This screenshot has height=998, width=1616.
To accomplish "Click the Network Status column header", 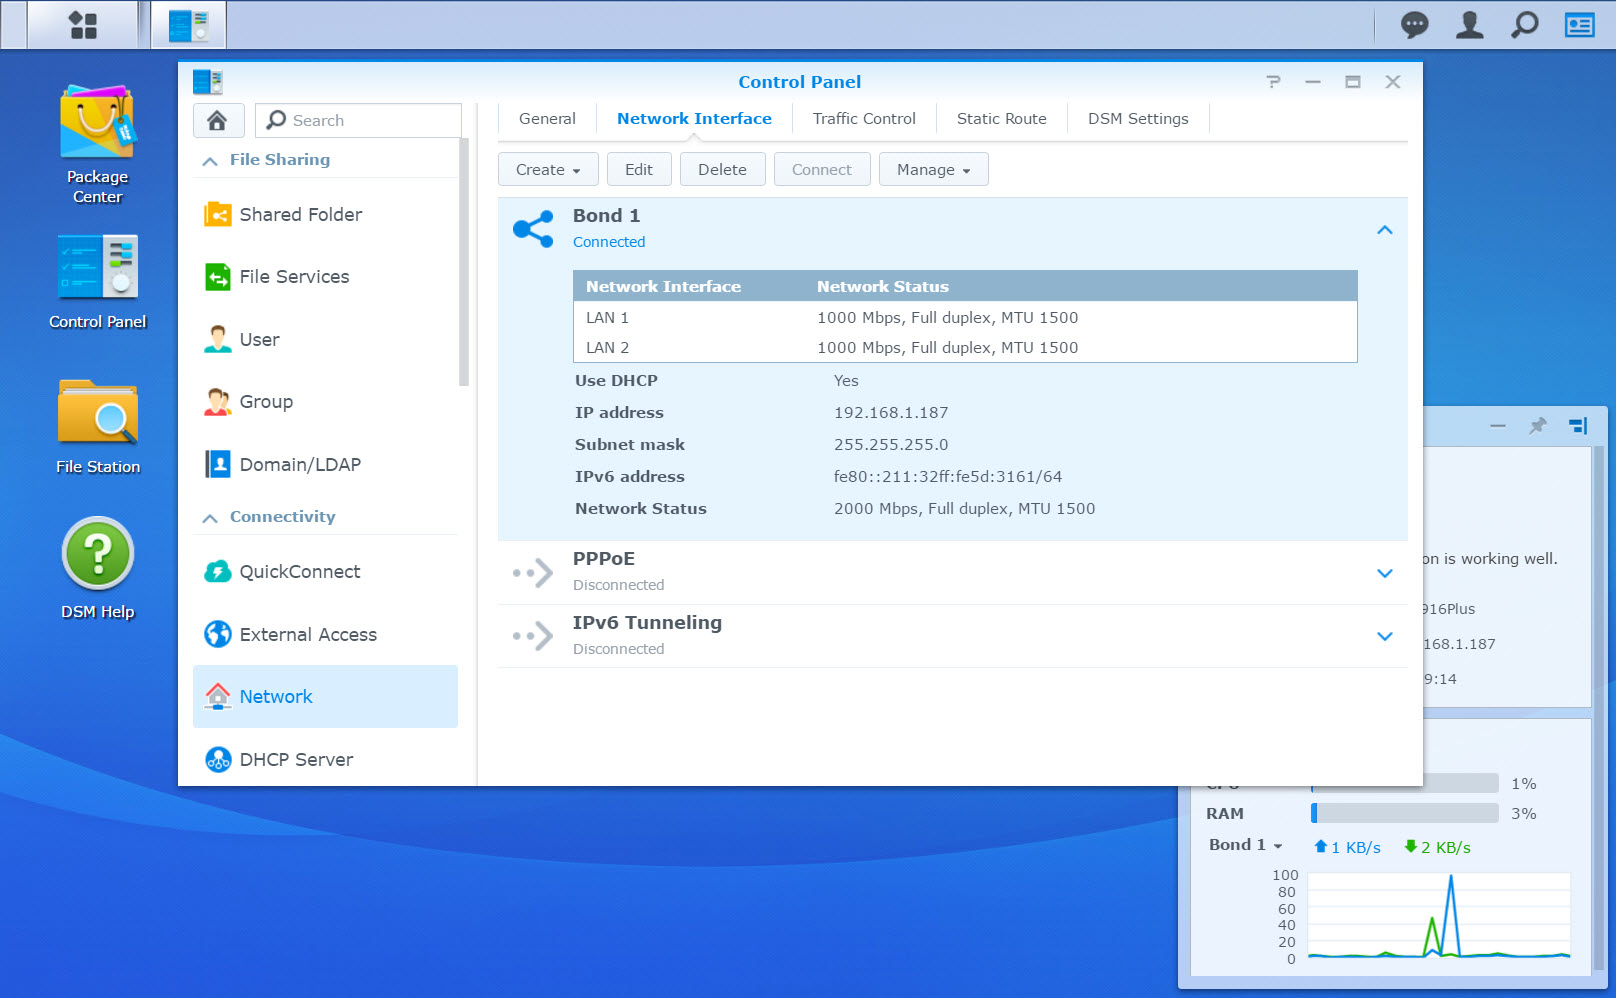I will click(x=883, y=286).
